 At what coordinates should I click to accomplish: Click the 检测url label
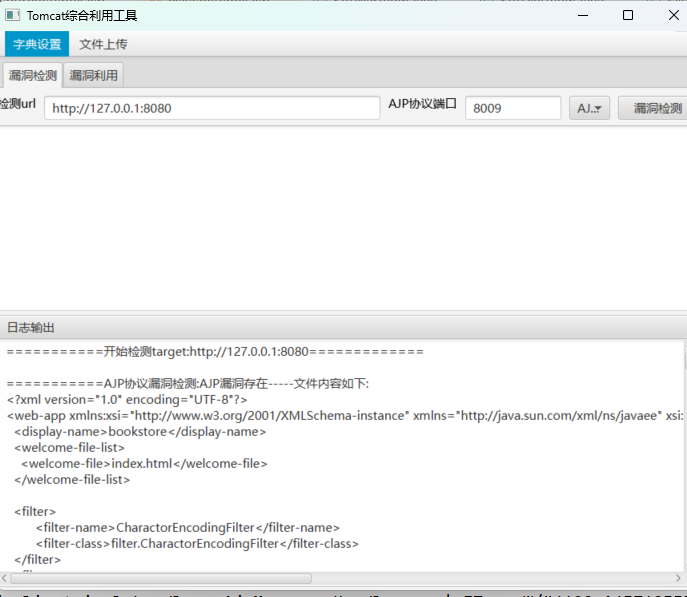[18, 104]
